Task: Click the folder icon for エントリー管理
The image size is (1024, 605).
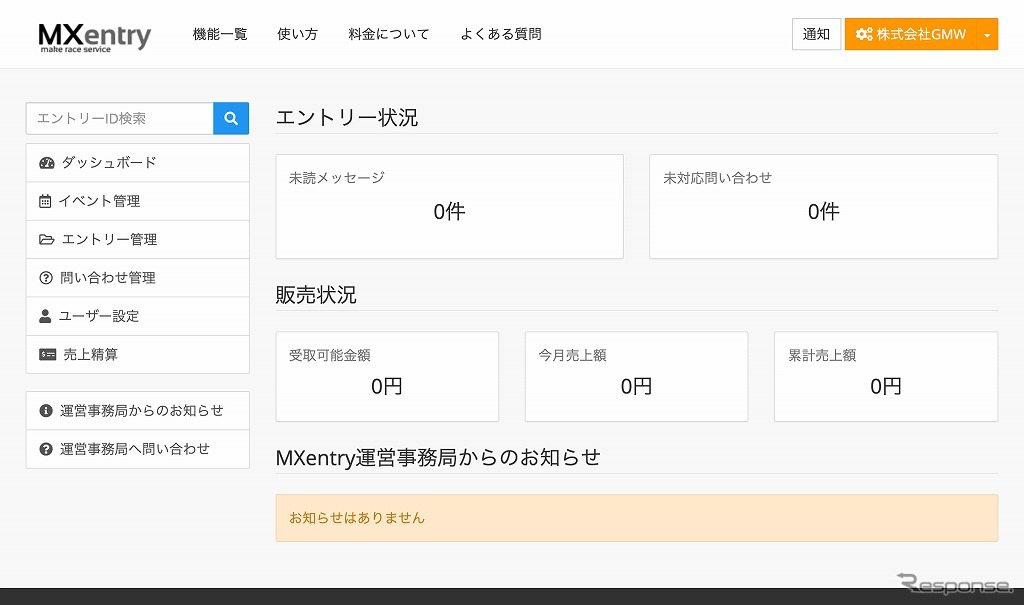Action: 46,240
